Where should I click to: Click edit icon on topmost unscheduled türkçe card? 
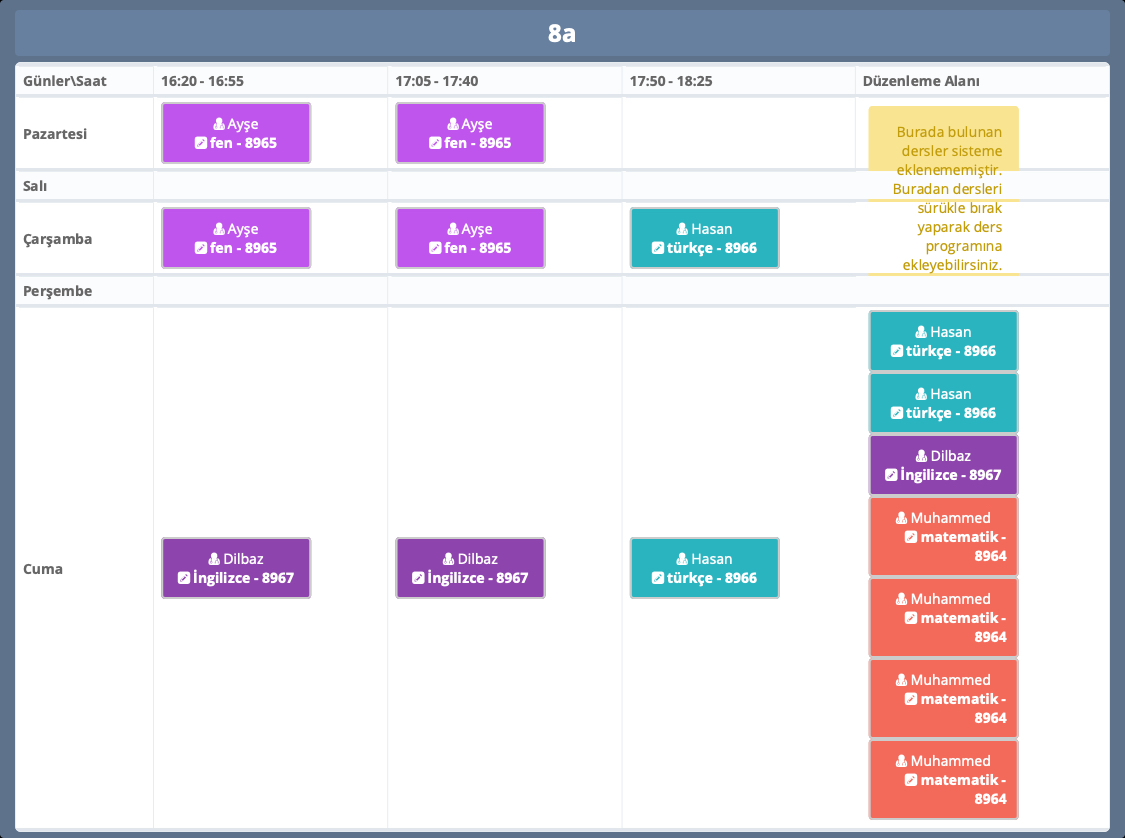[x=897, y=351]
